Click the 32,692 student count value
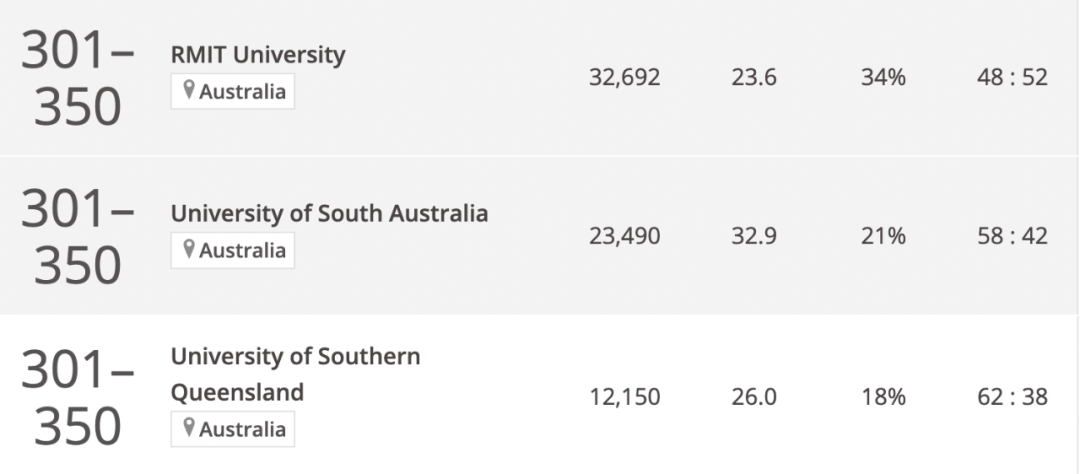1080x474 pixels. (624, 77)
